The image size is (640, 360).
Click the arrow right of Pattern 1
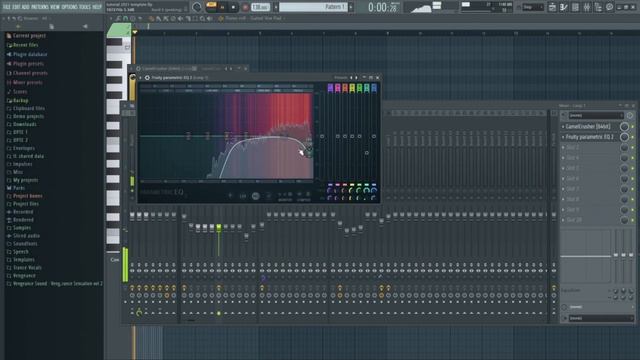351,7
